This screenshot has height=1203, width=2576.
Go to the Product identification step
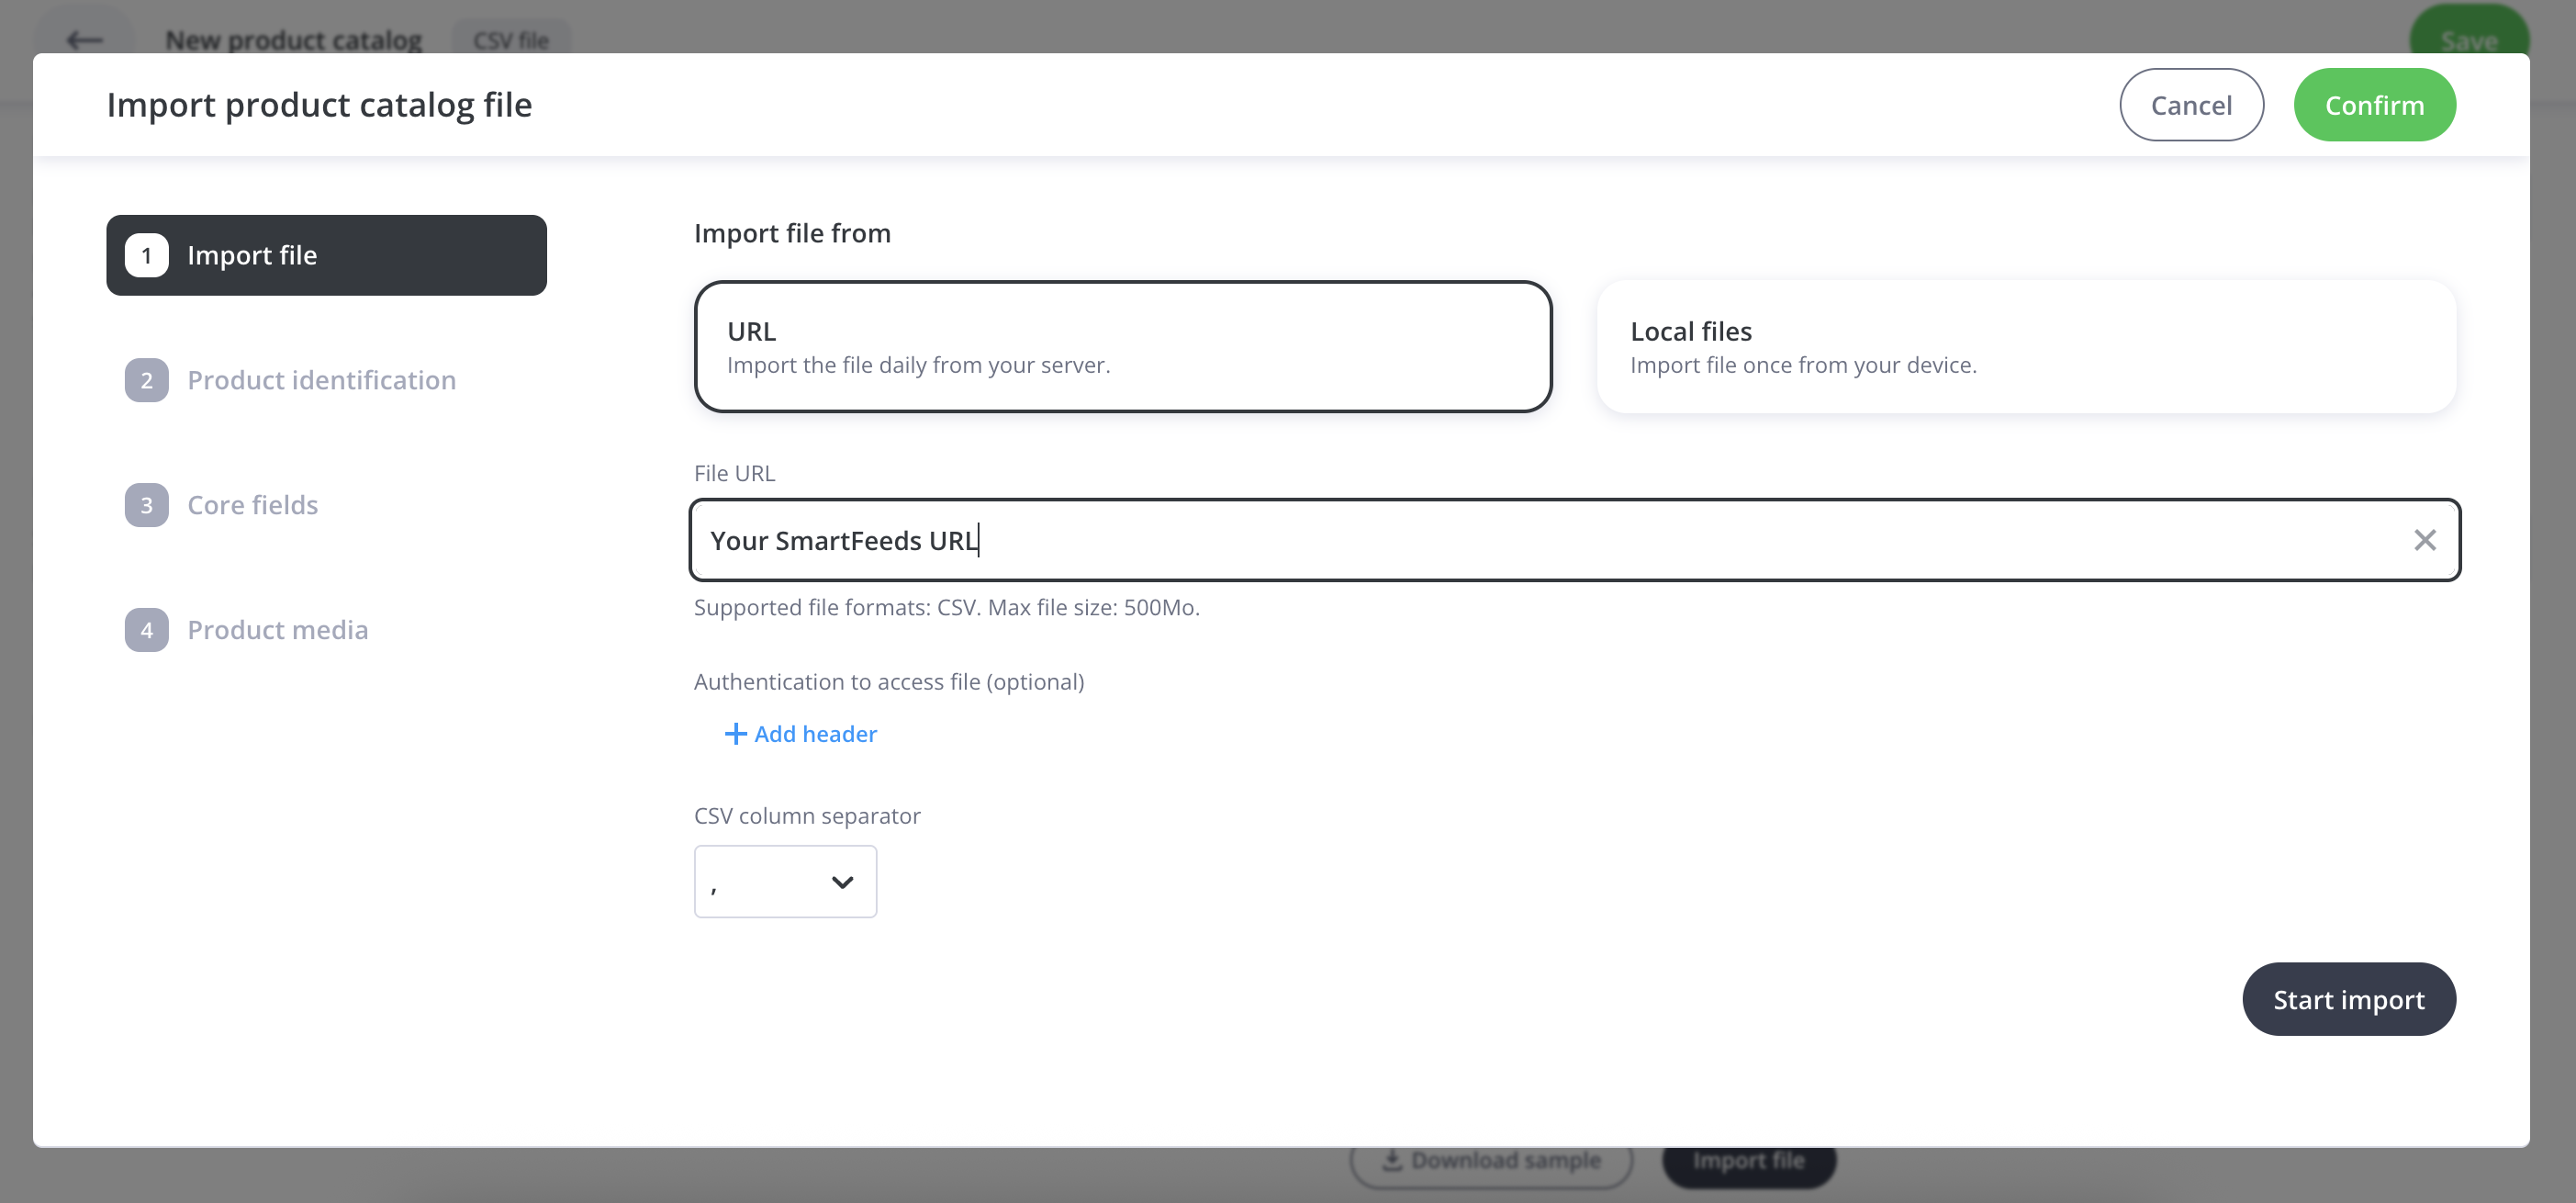[x=291, y=380]
